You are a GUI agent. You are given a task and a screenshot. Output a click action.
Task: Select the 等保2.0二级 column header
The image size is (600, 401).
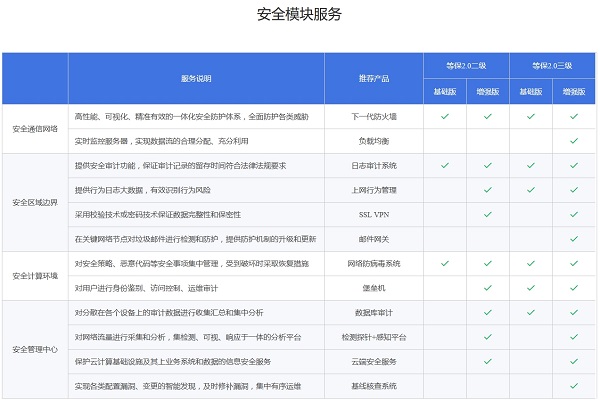tap(466, 65)
